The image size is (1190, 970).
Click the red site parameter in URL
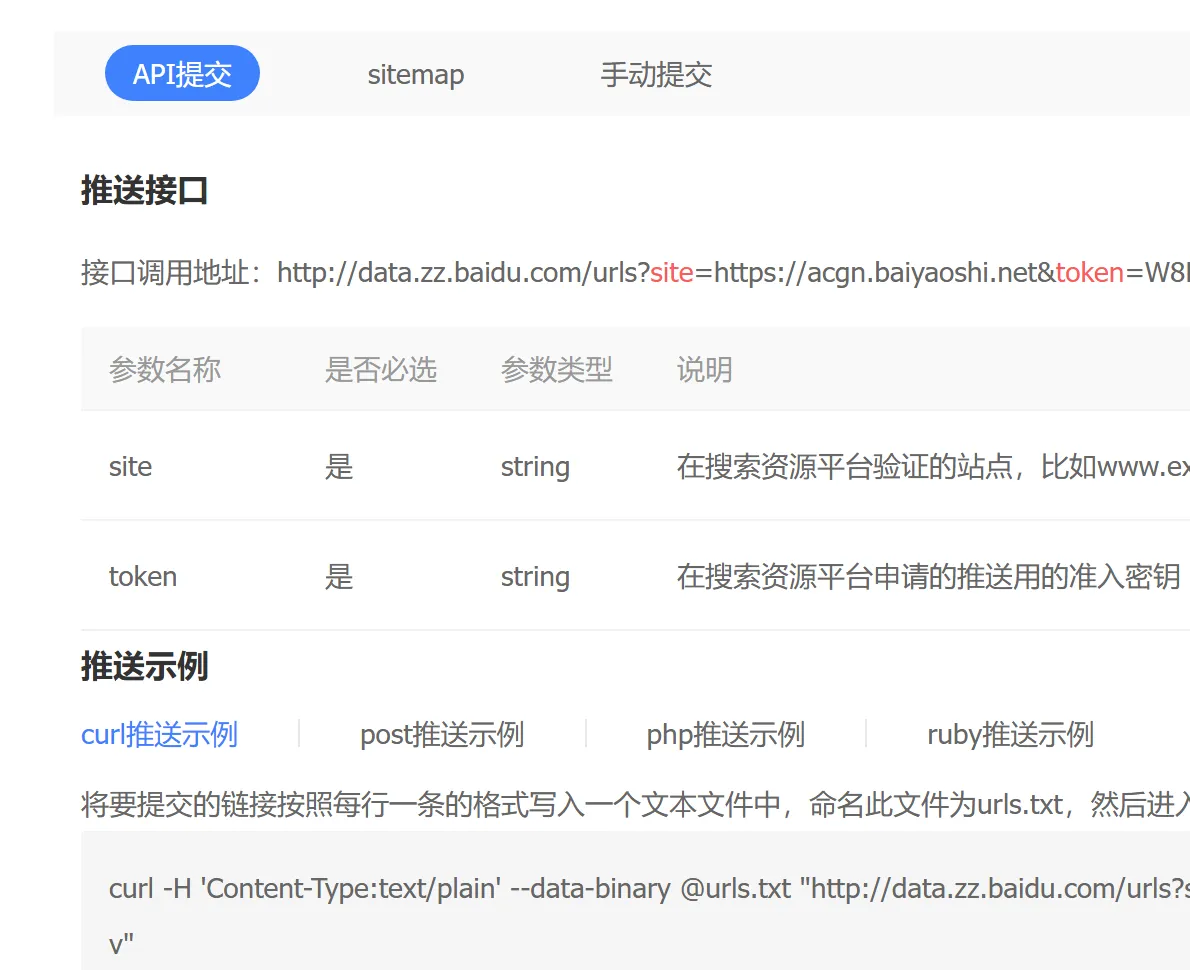click(x=672, y=272)
